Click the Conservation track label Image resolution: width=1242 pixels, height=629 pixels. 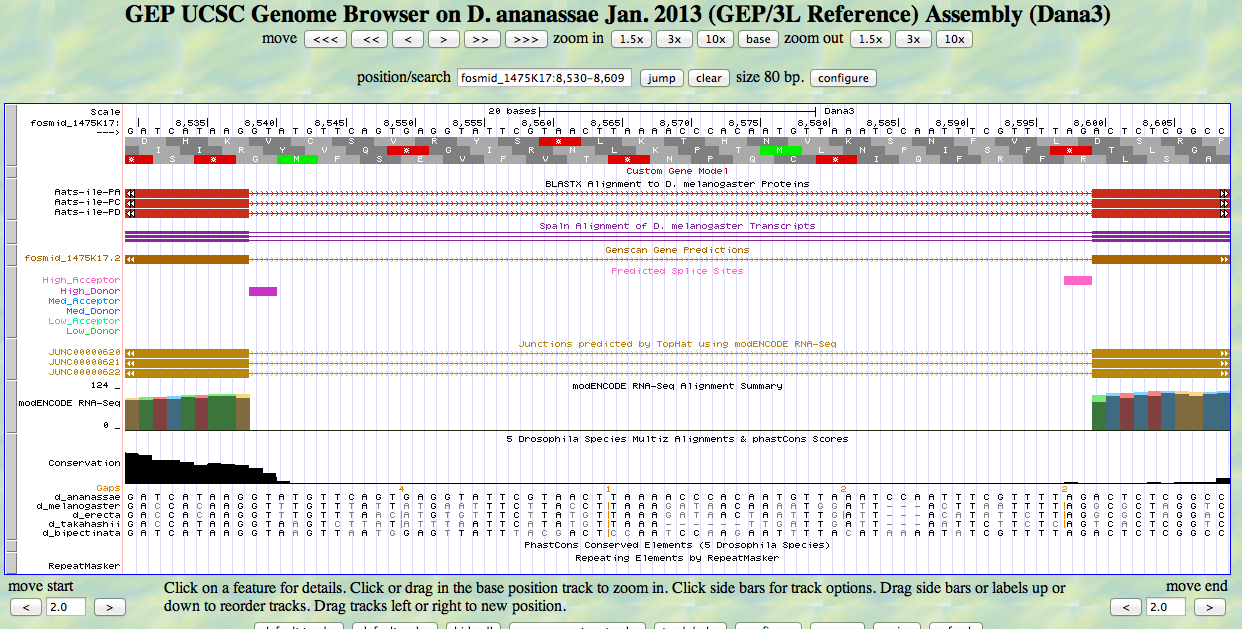tap(84, 463)
